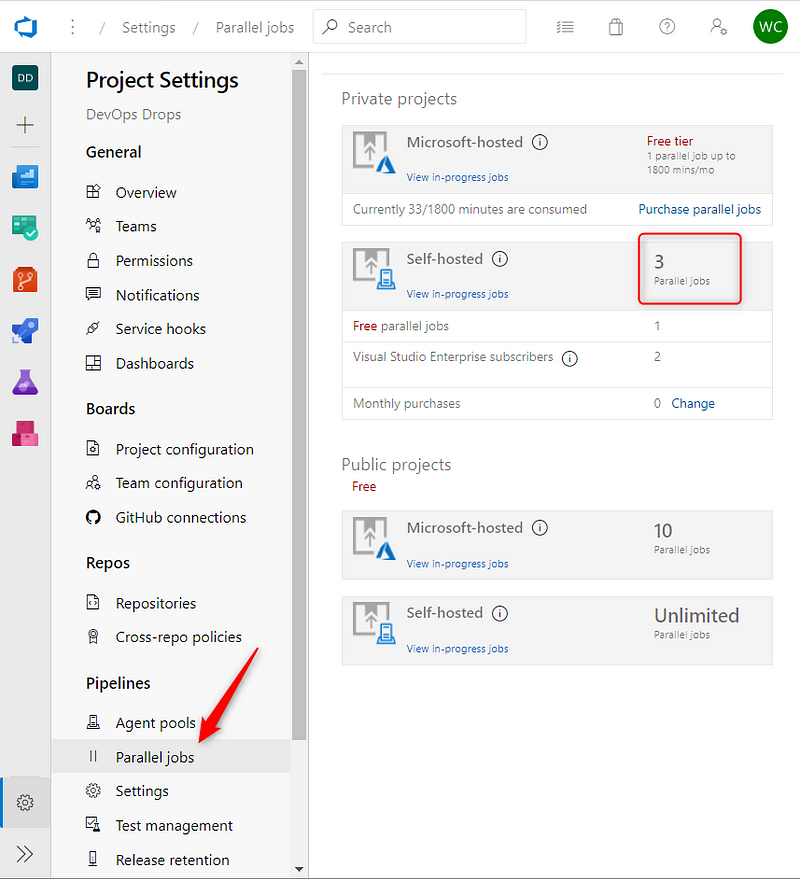
Task: Click Purchase parallel jobs link
Action: [699, 210]
